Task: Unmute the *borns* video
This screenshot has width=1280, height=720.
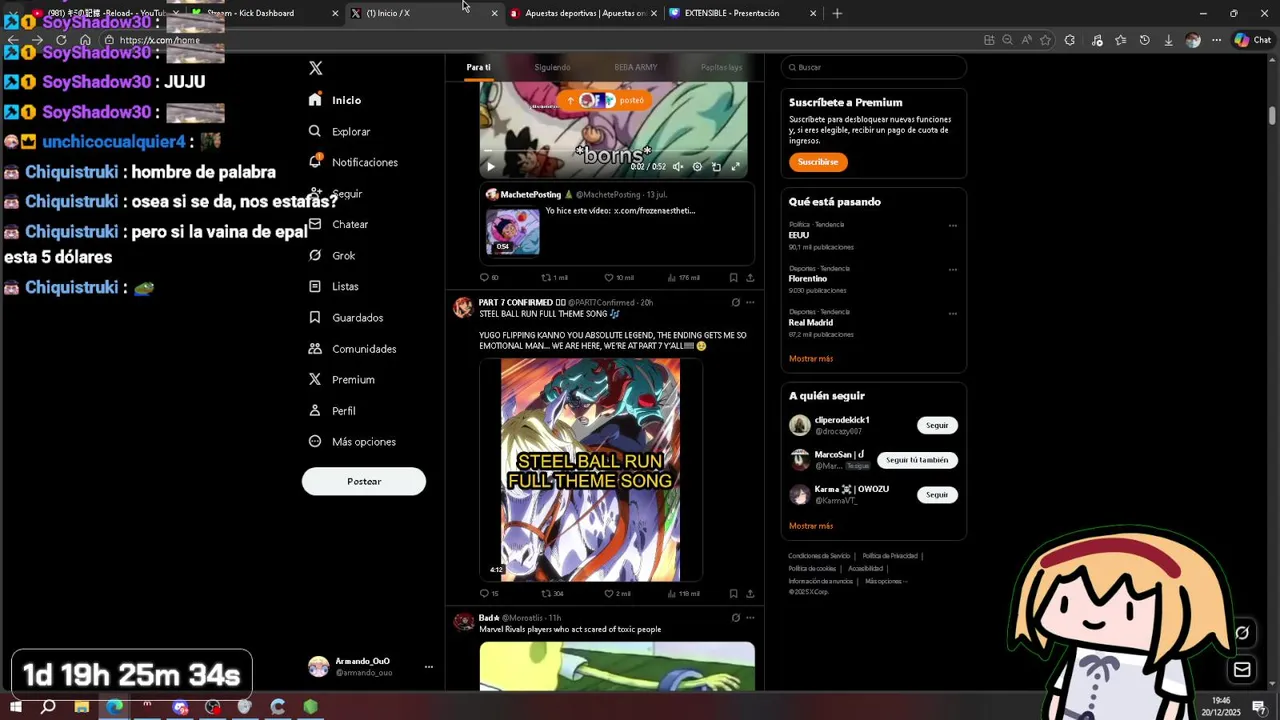Action: coord(678,167)
